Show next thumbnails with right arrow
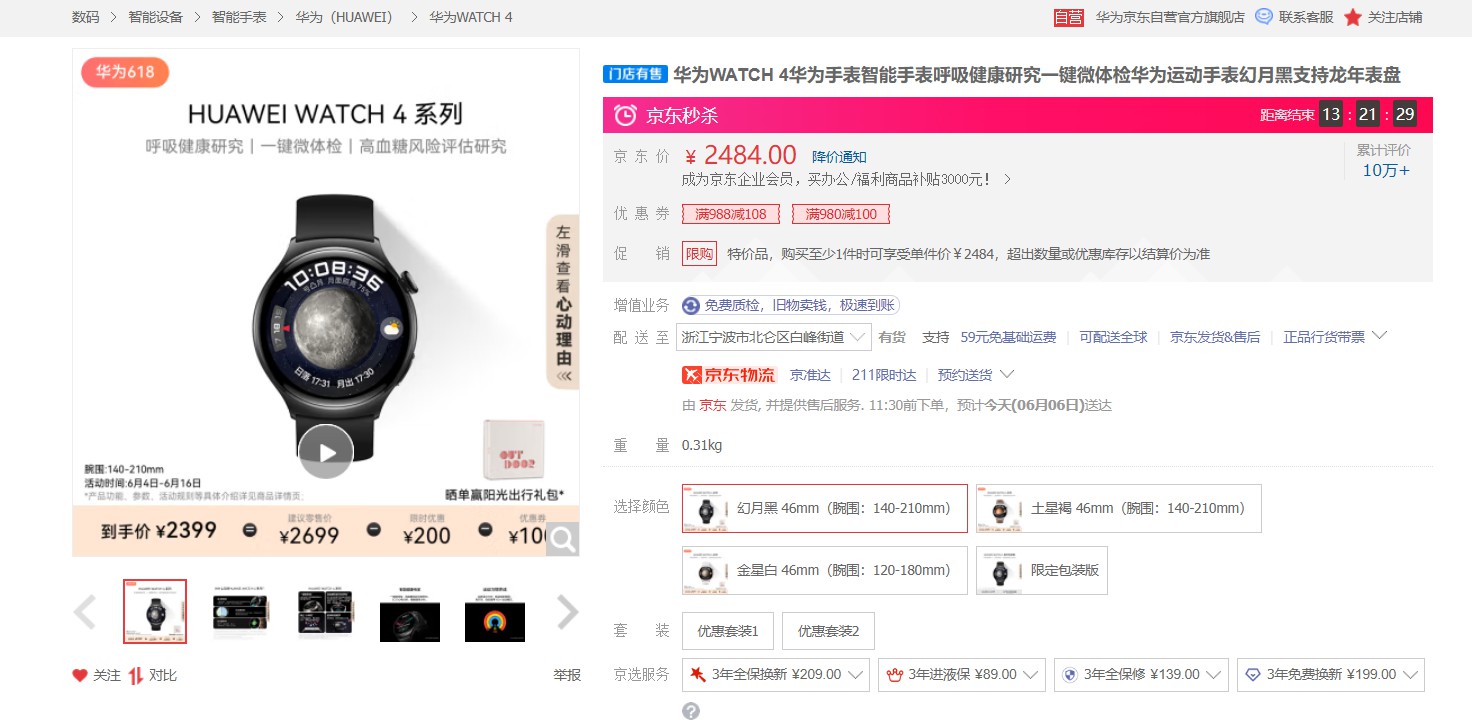 coord(567,612)
